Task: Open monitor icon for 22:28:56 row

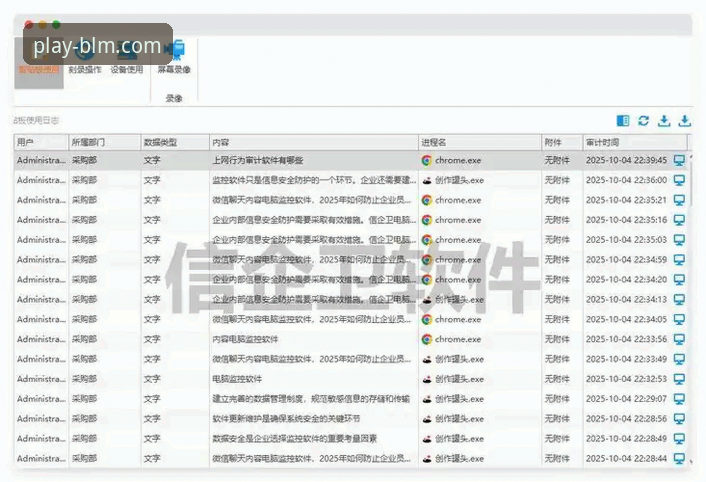Action: [x=679, y=419]
